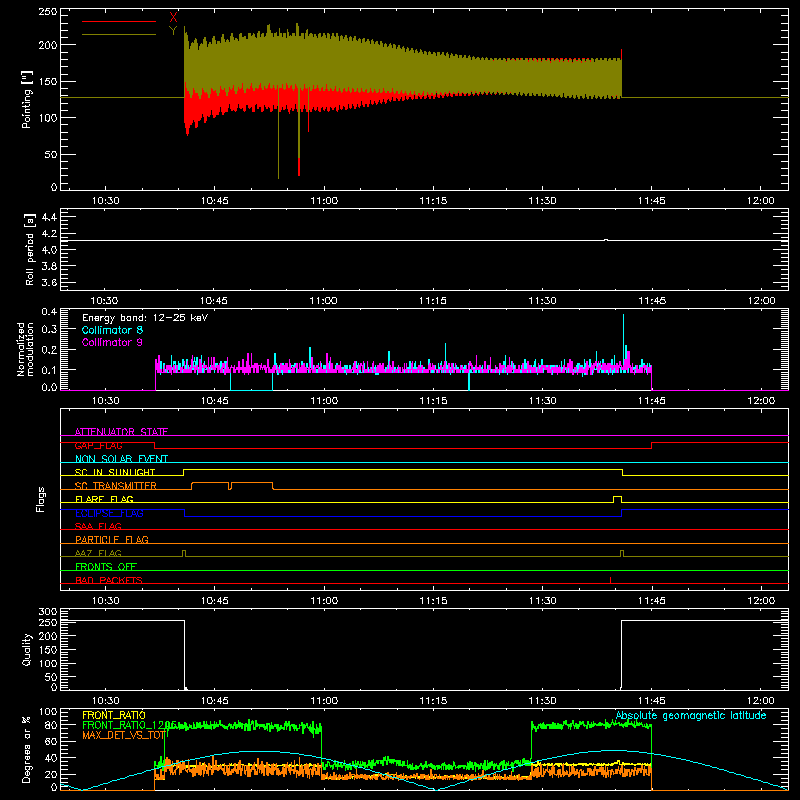The image size is (800, 800).
Task: Click the 4.4 tick on Roll period axis
Action: [49, 217]
